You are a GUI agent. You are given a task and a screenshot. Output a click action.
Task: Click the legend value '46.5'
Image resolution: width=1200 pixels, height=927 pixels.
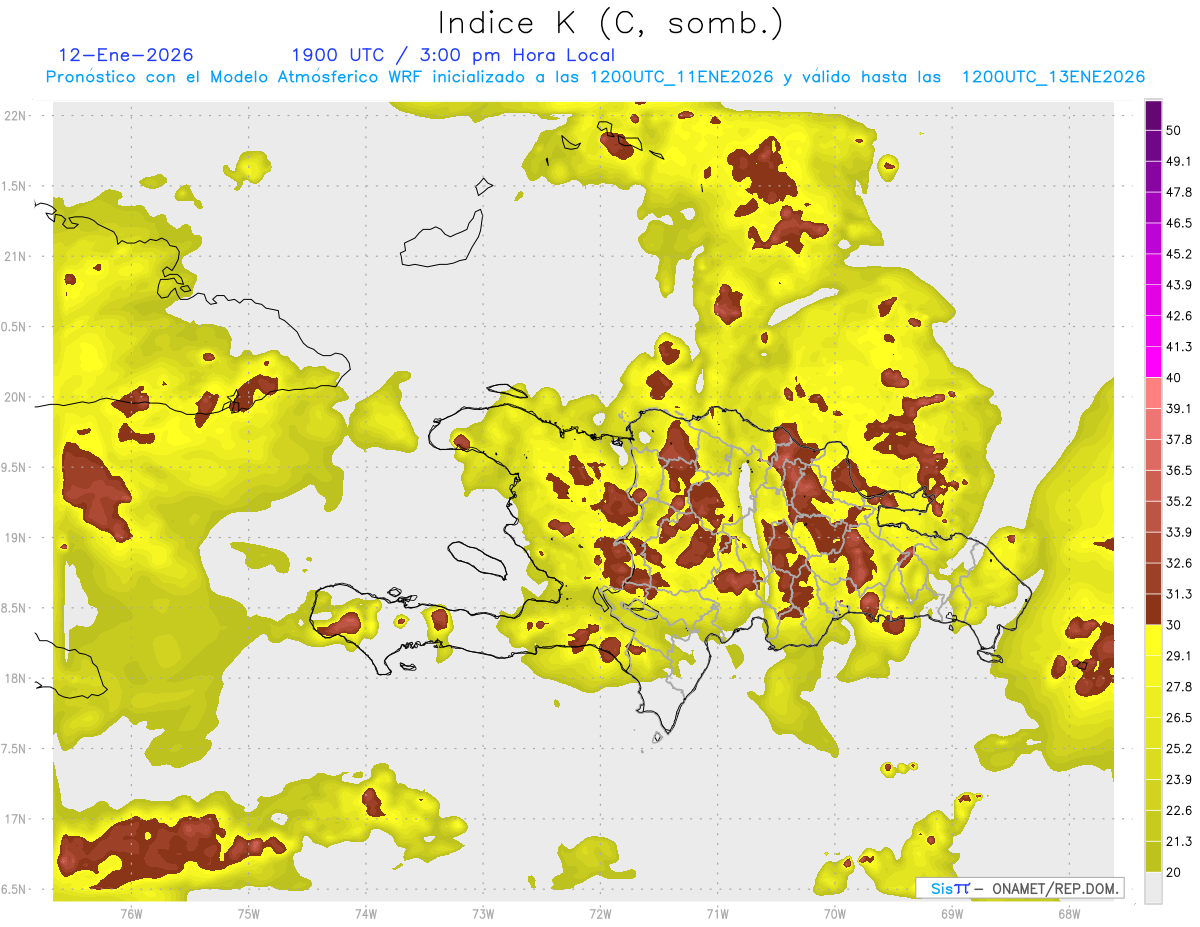click(1179, 223)
